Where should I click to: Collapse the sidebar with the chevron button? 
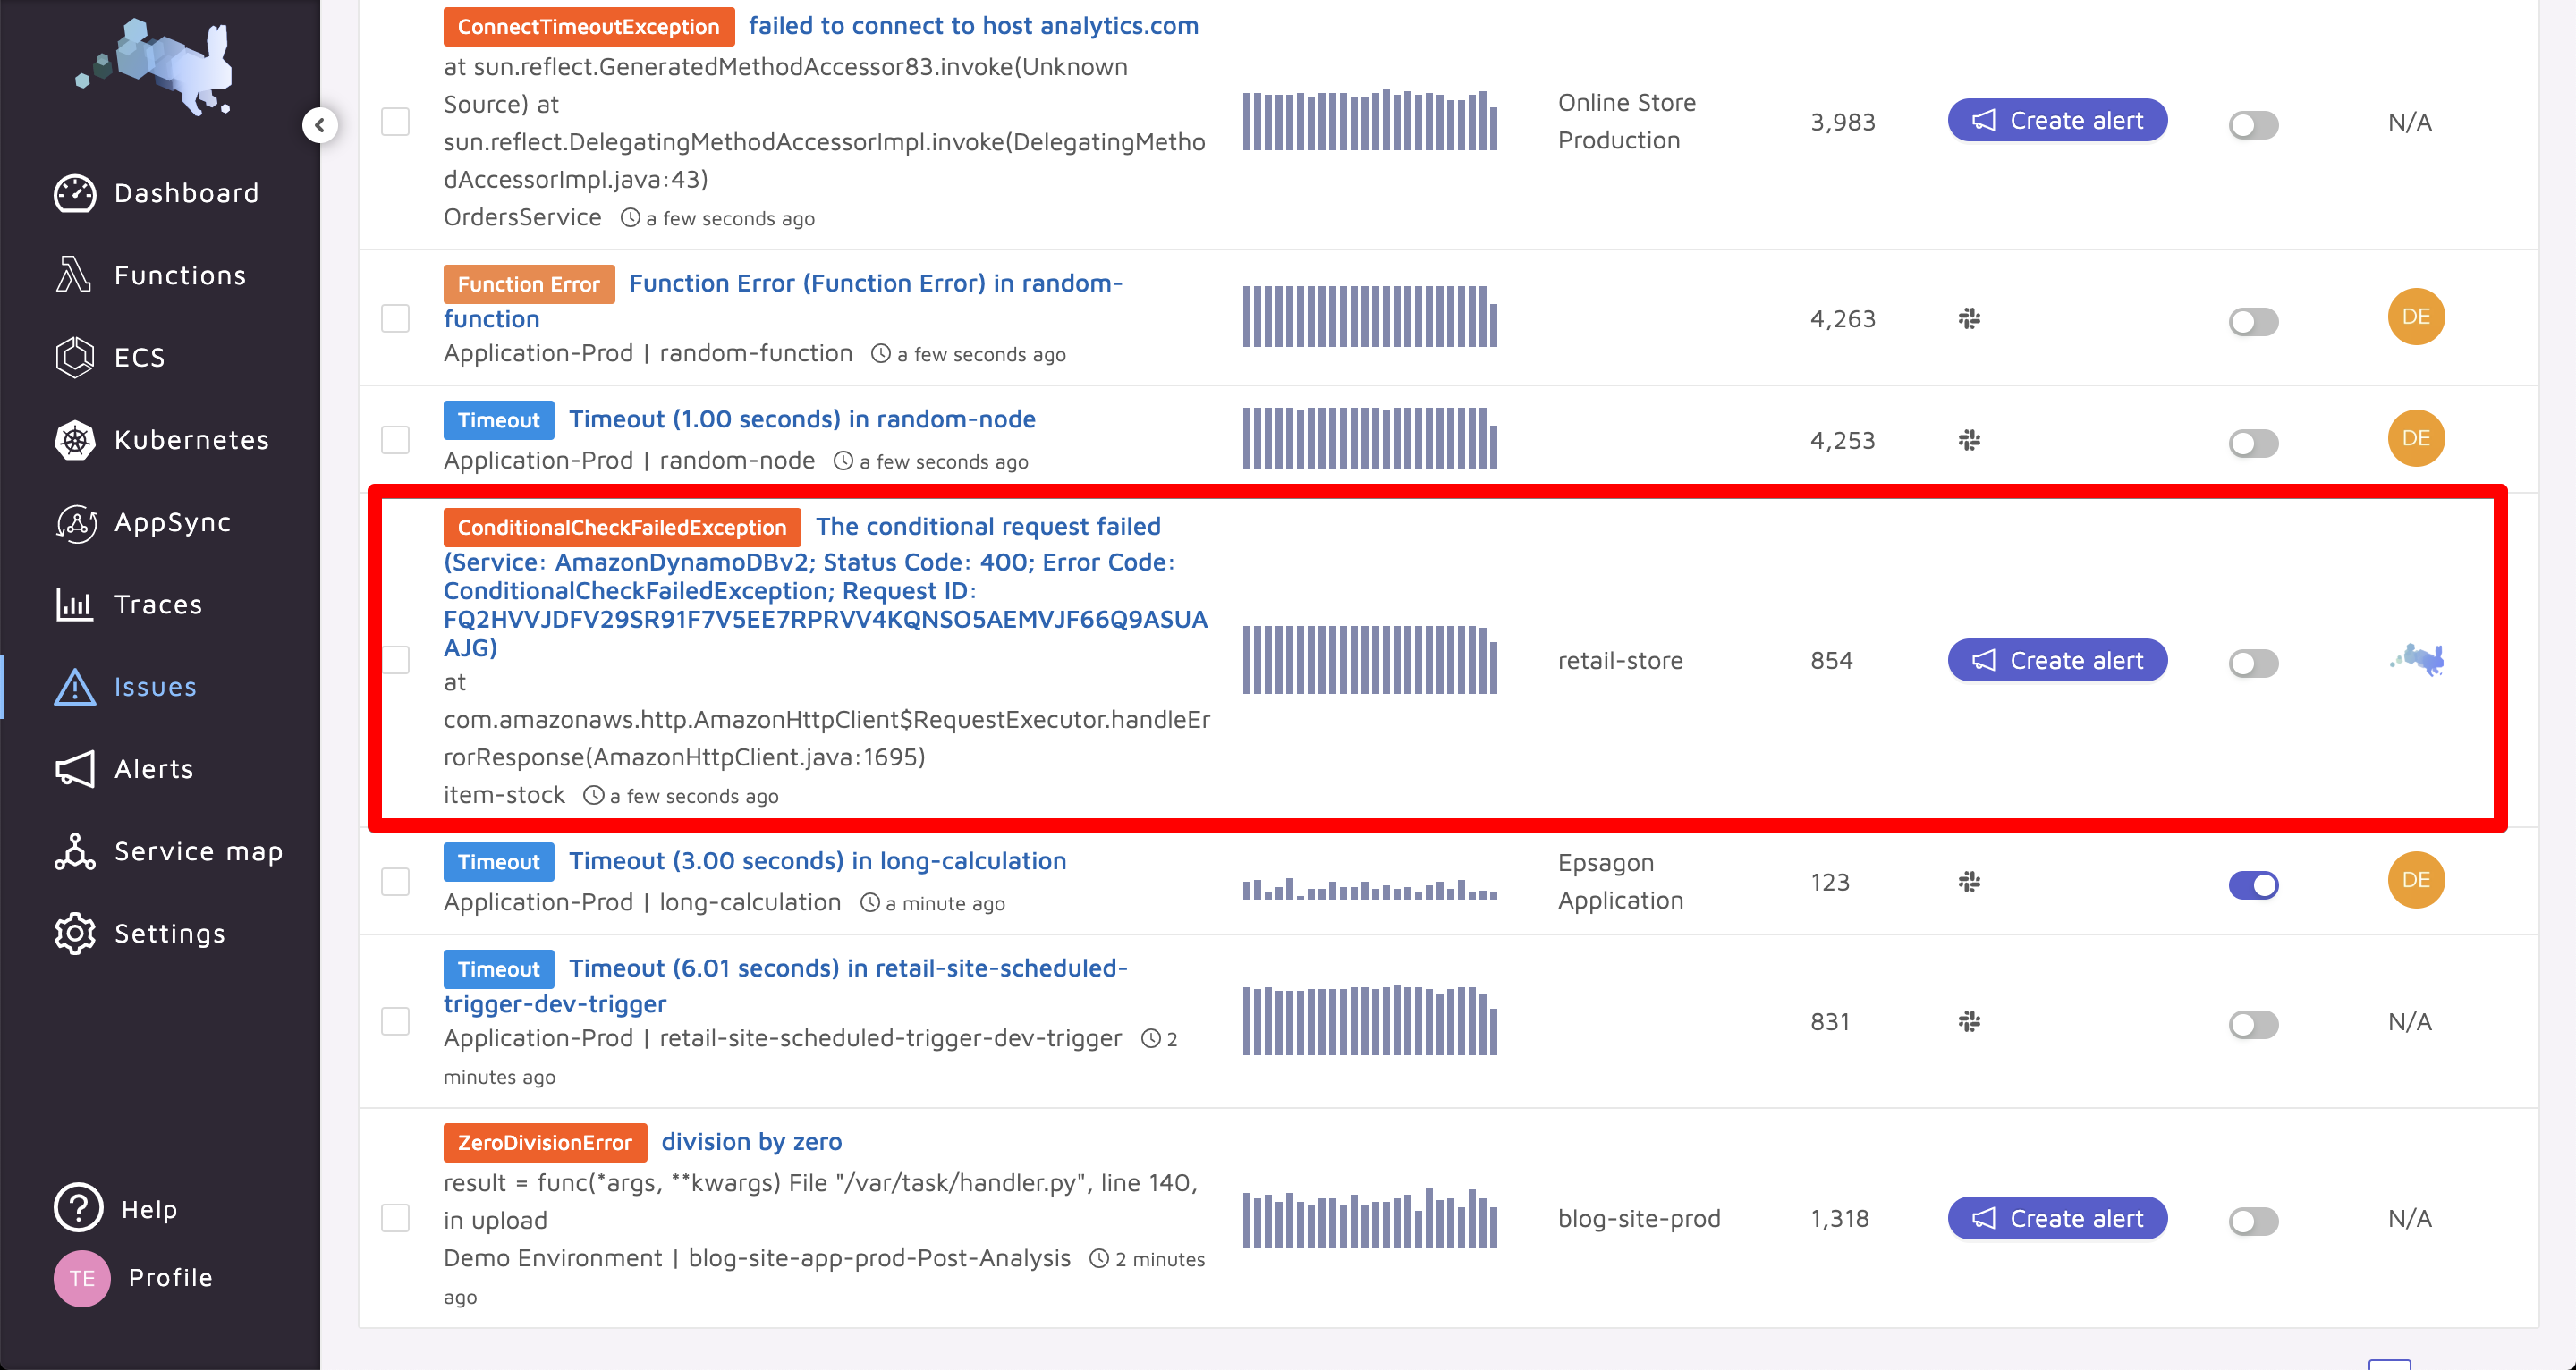[320, 125]
